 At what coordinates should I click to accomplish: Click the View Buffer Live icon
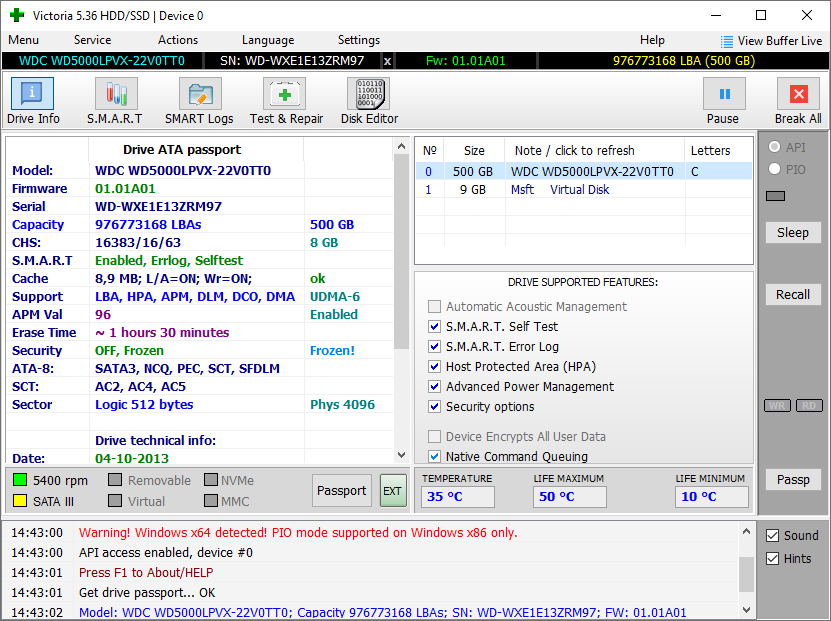coord(727,41)
